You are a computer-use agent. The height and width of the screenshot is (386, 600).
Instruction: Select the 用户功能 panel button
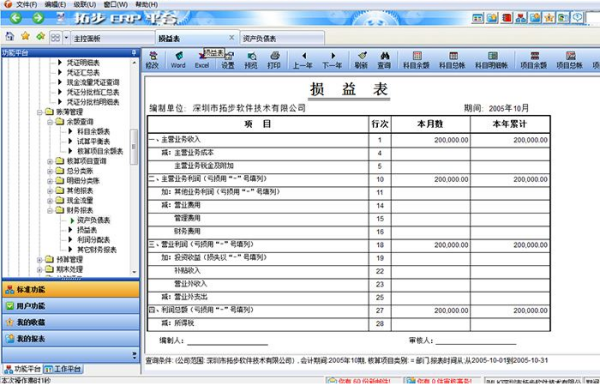click(x=71, y=306)
